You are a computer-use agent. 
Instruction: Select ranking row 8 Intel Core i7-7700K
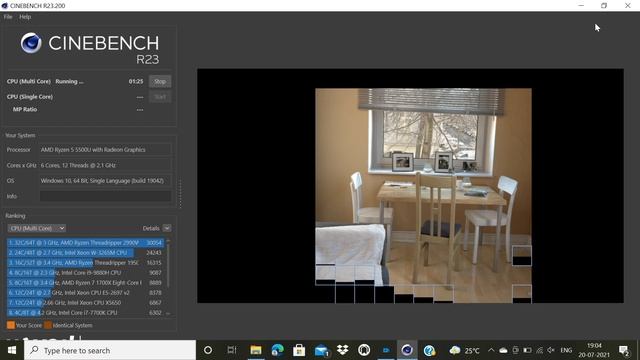pos(85,313)
